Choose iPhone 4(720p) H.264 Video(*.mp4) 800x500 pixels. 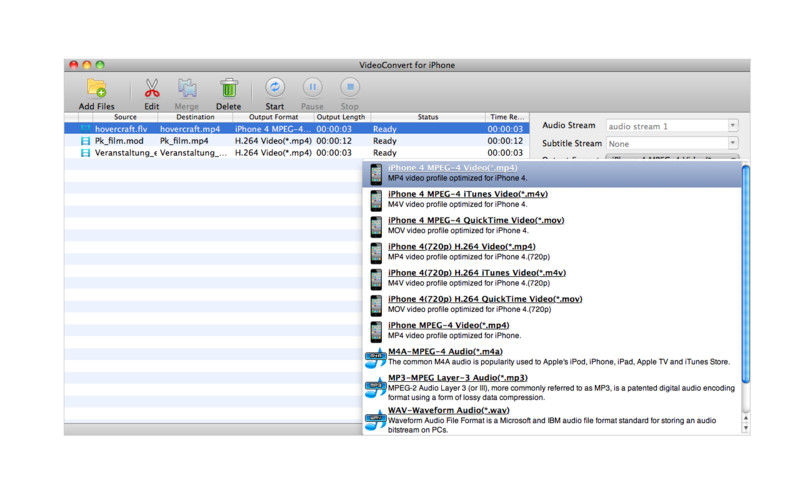462,246
